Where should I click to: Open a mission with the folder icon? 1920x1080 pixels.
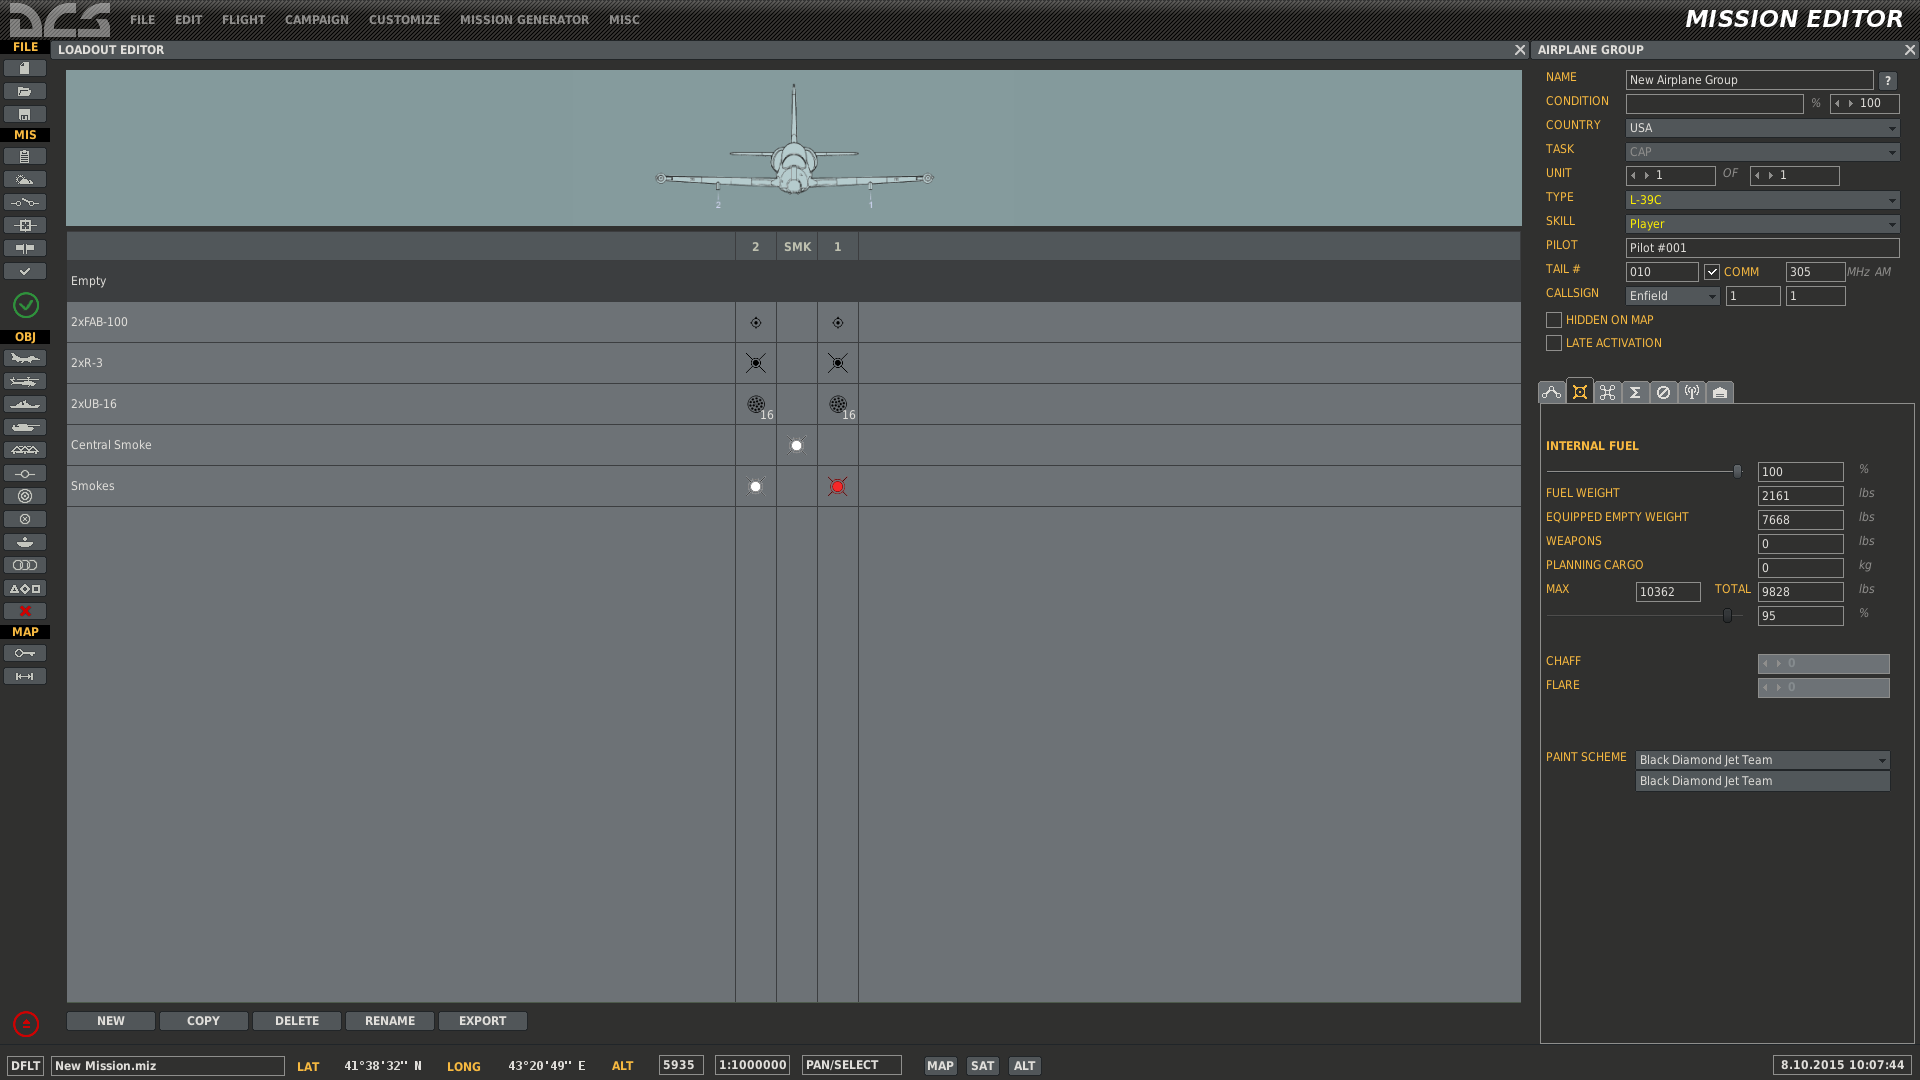[x=25, y=91]
